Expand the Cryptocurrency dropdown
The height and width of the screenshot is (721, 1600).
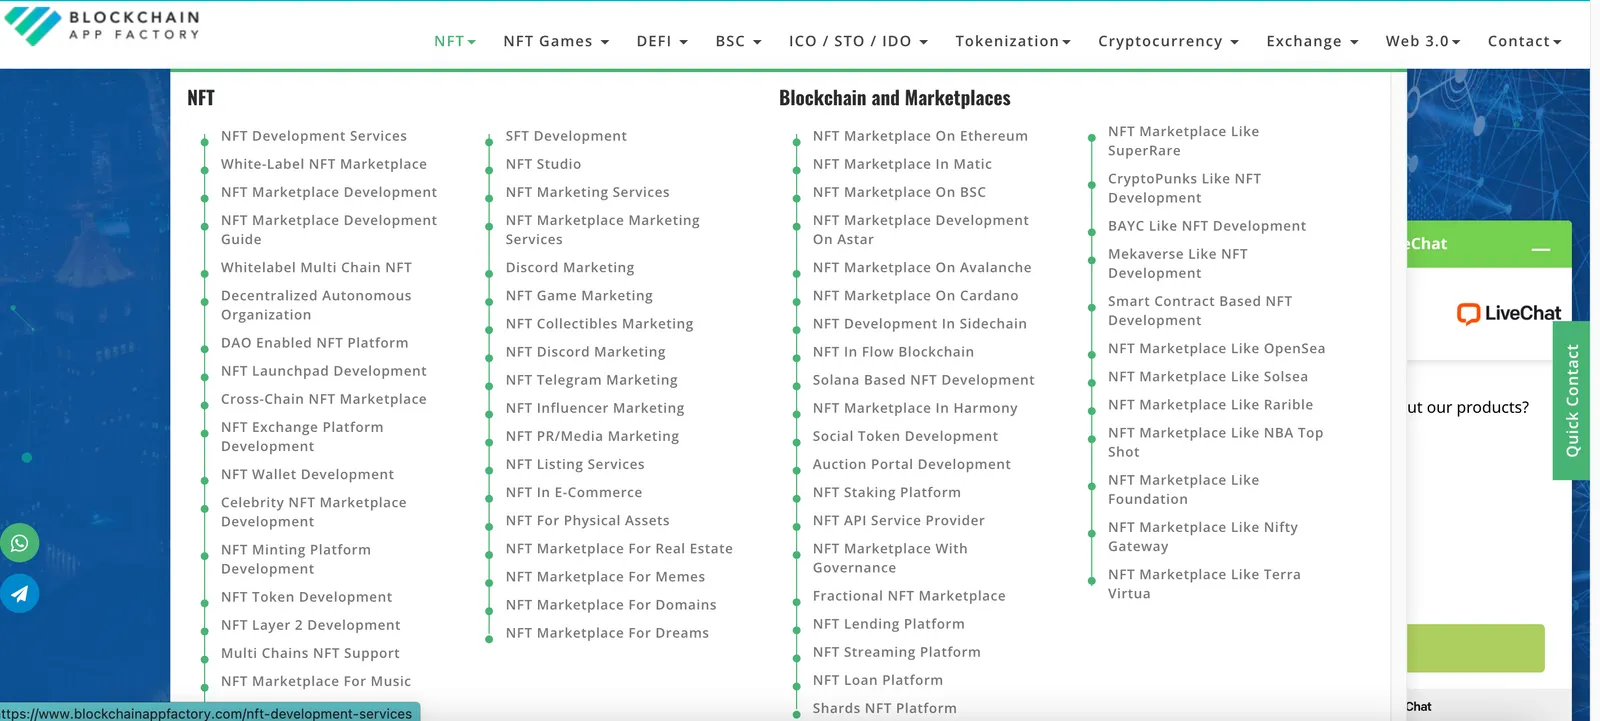[1168, 41]
